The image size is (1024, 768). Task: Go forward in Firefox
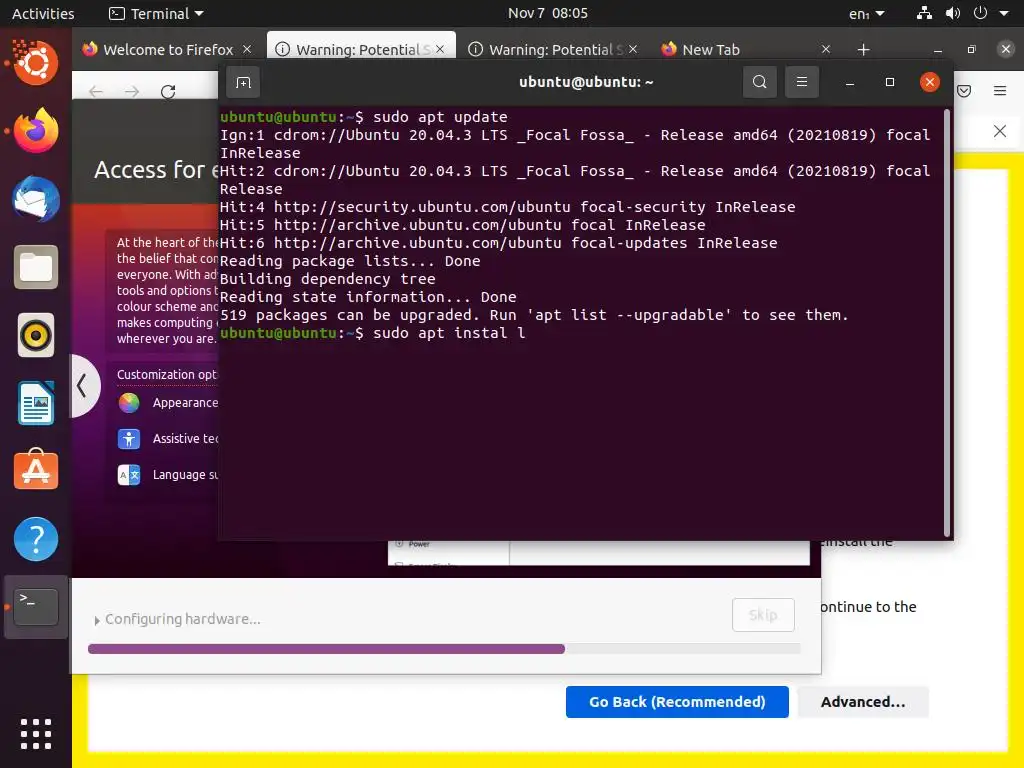132,92
